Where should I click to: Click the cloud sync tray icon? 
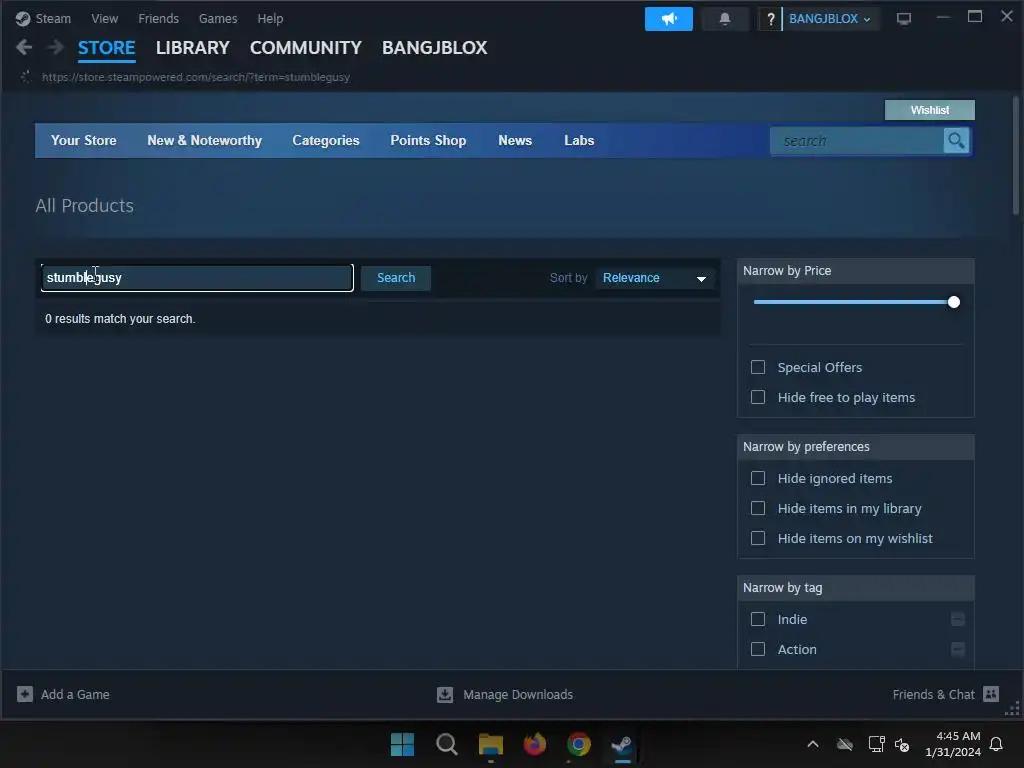pos(845,744)
